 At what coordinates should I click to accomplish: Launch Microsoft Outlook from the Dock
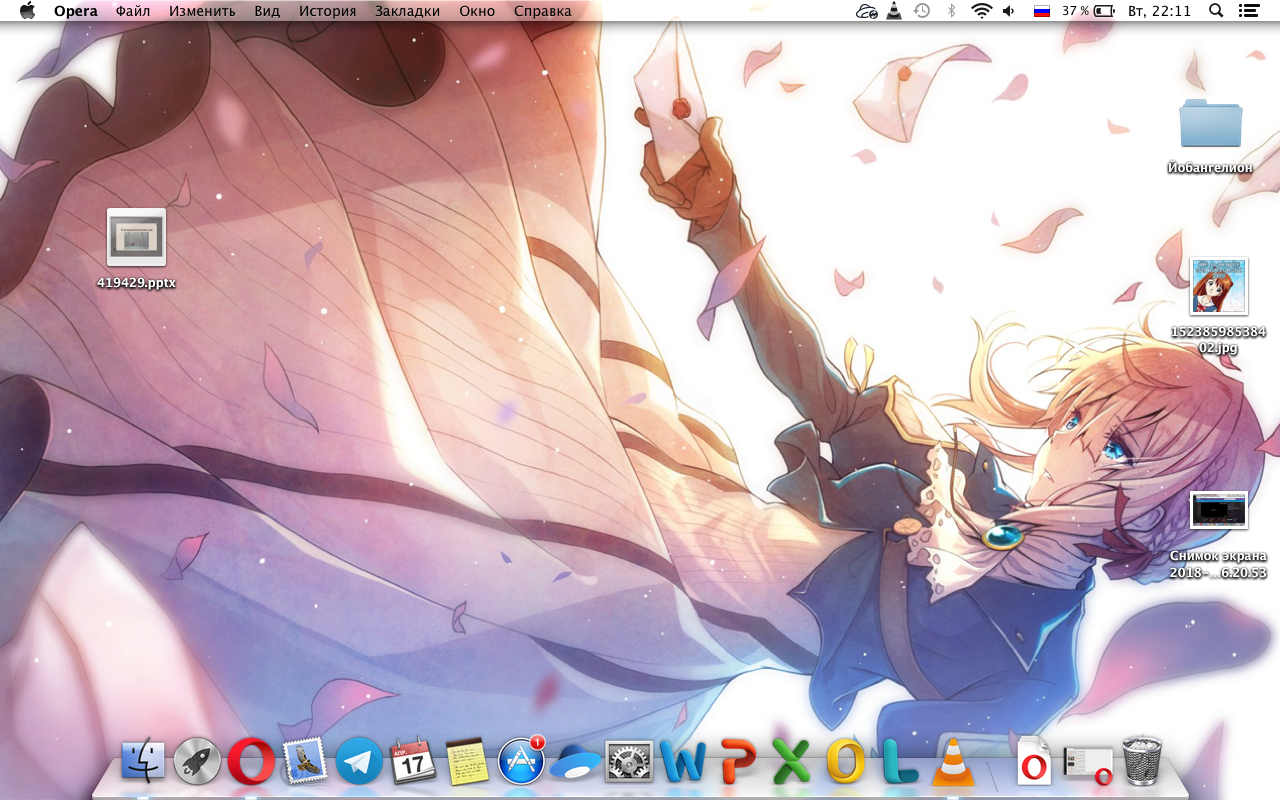845,763
